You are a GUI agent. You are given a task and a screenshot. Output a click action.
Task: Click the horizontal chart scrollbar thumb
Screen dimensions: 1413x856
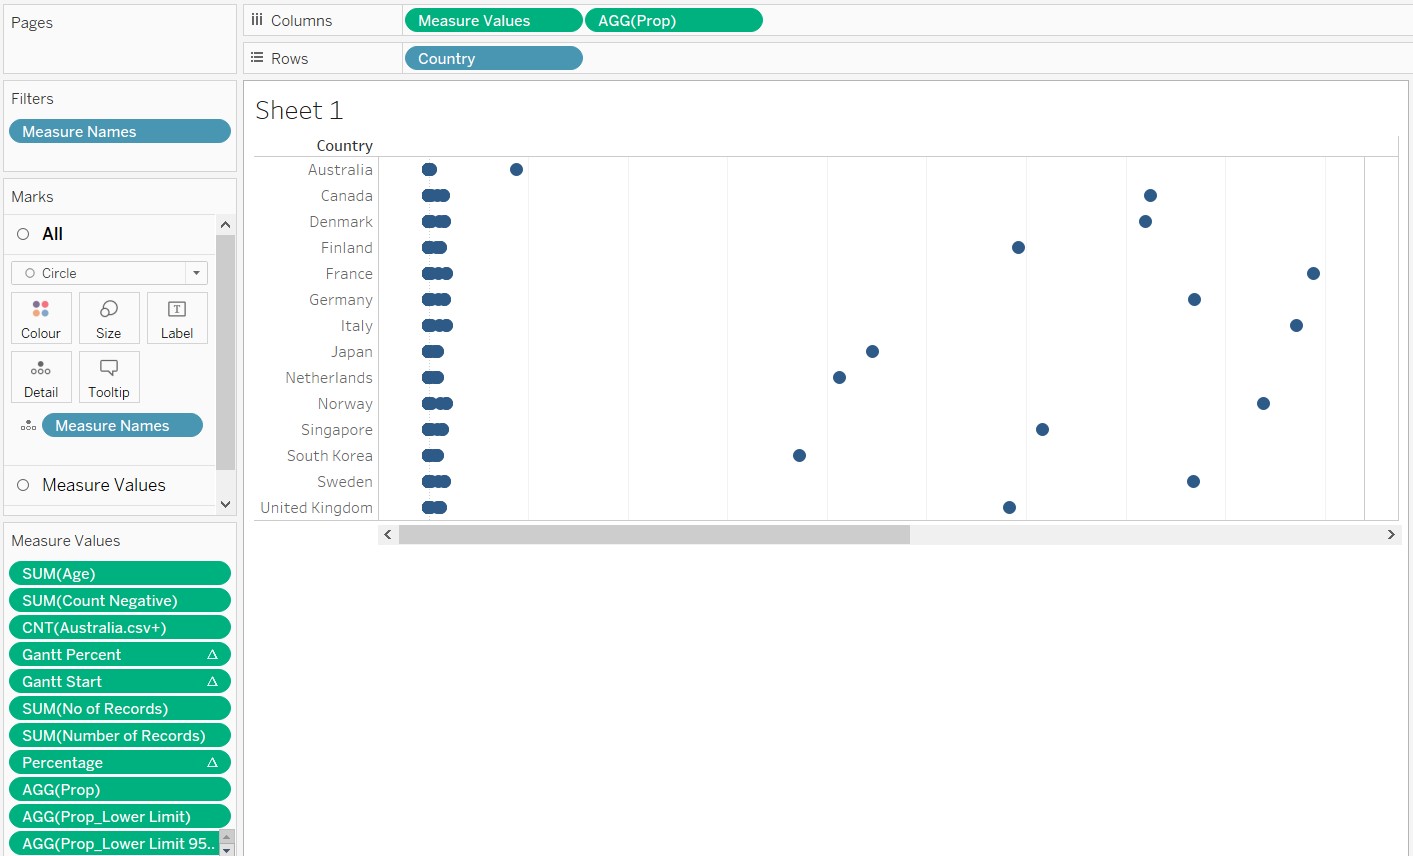(654, 535)
